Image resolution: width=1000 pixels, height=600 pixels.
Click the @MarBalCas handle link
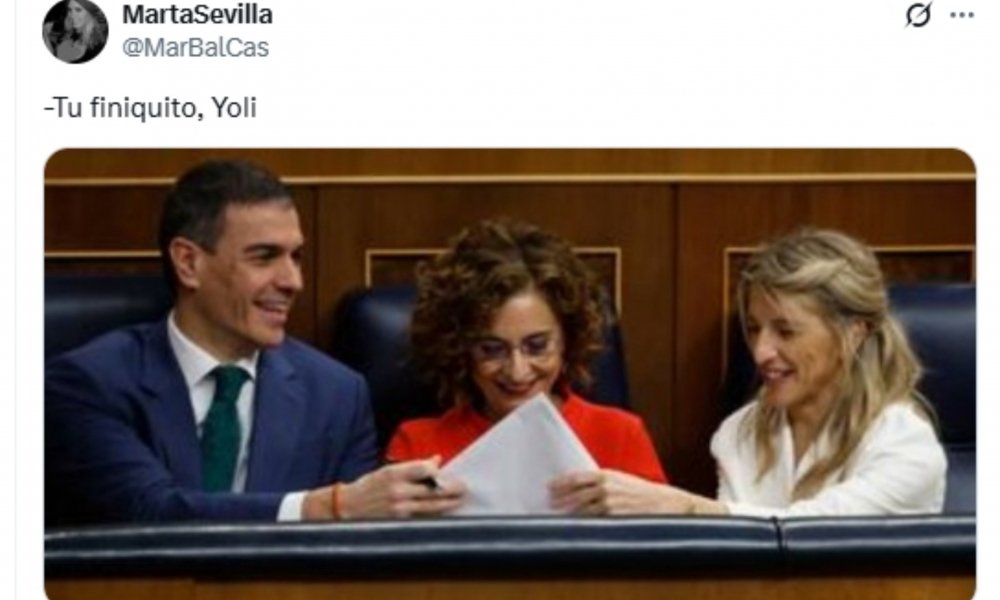[195, 48]
